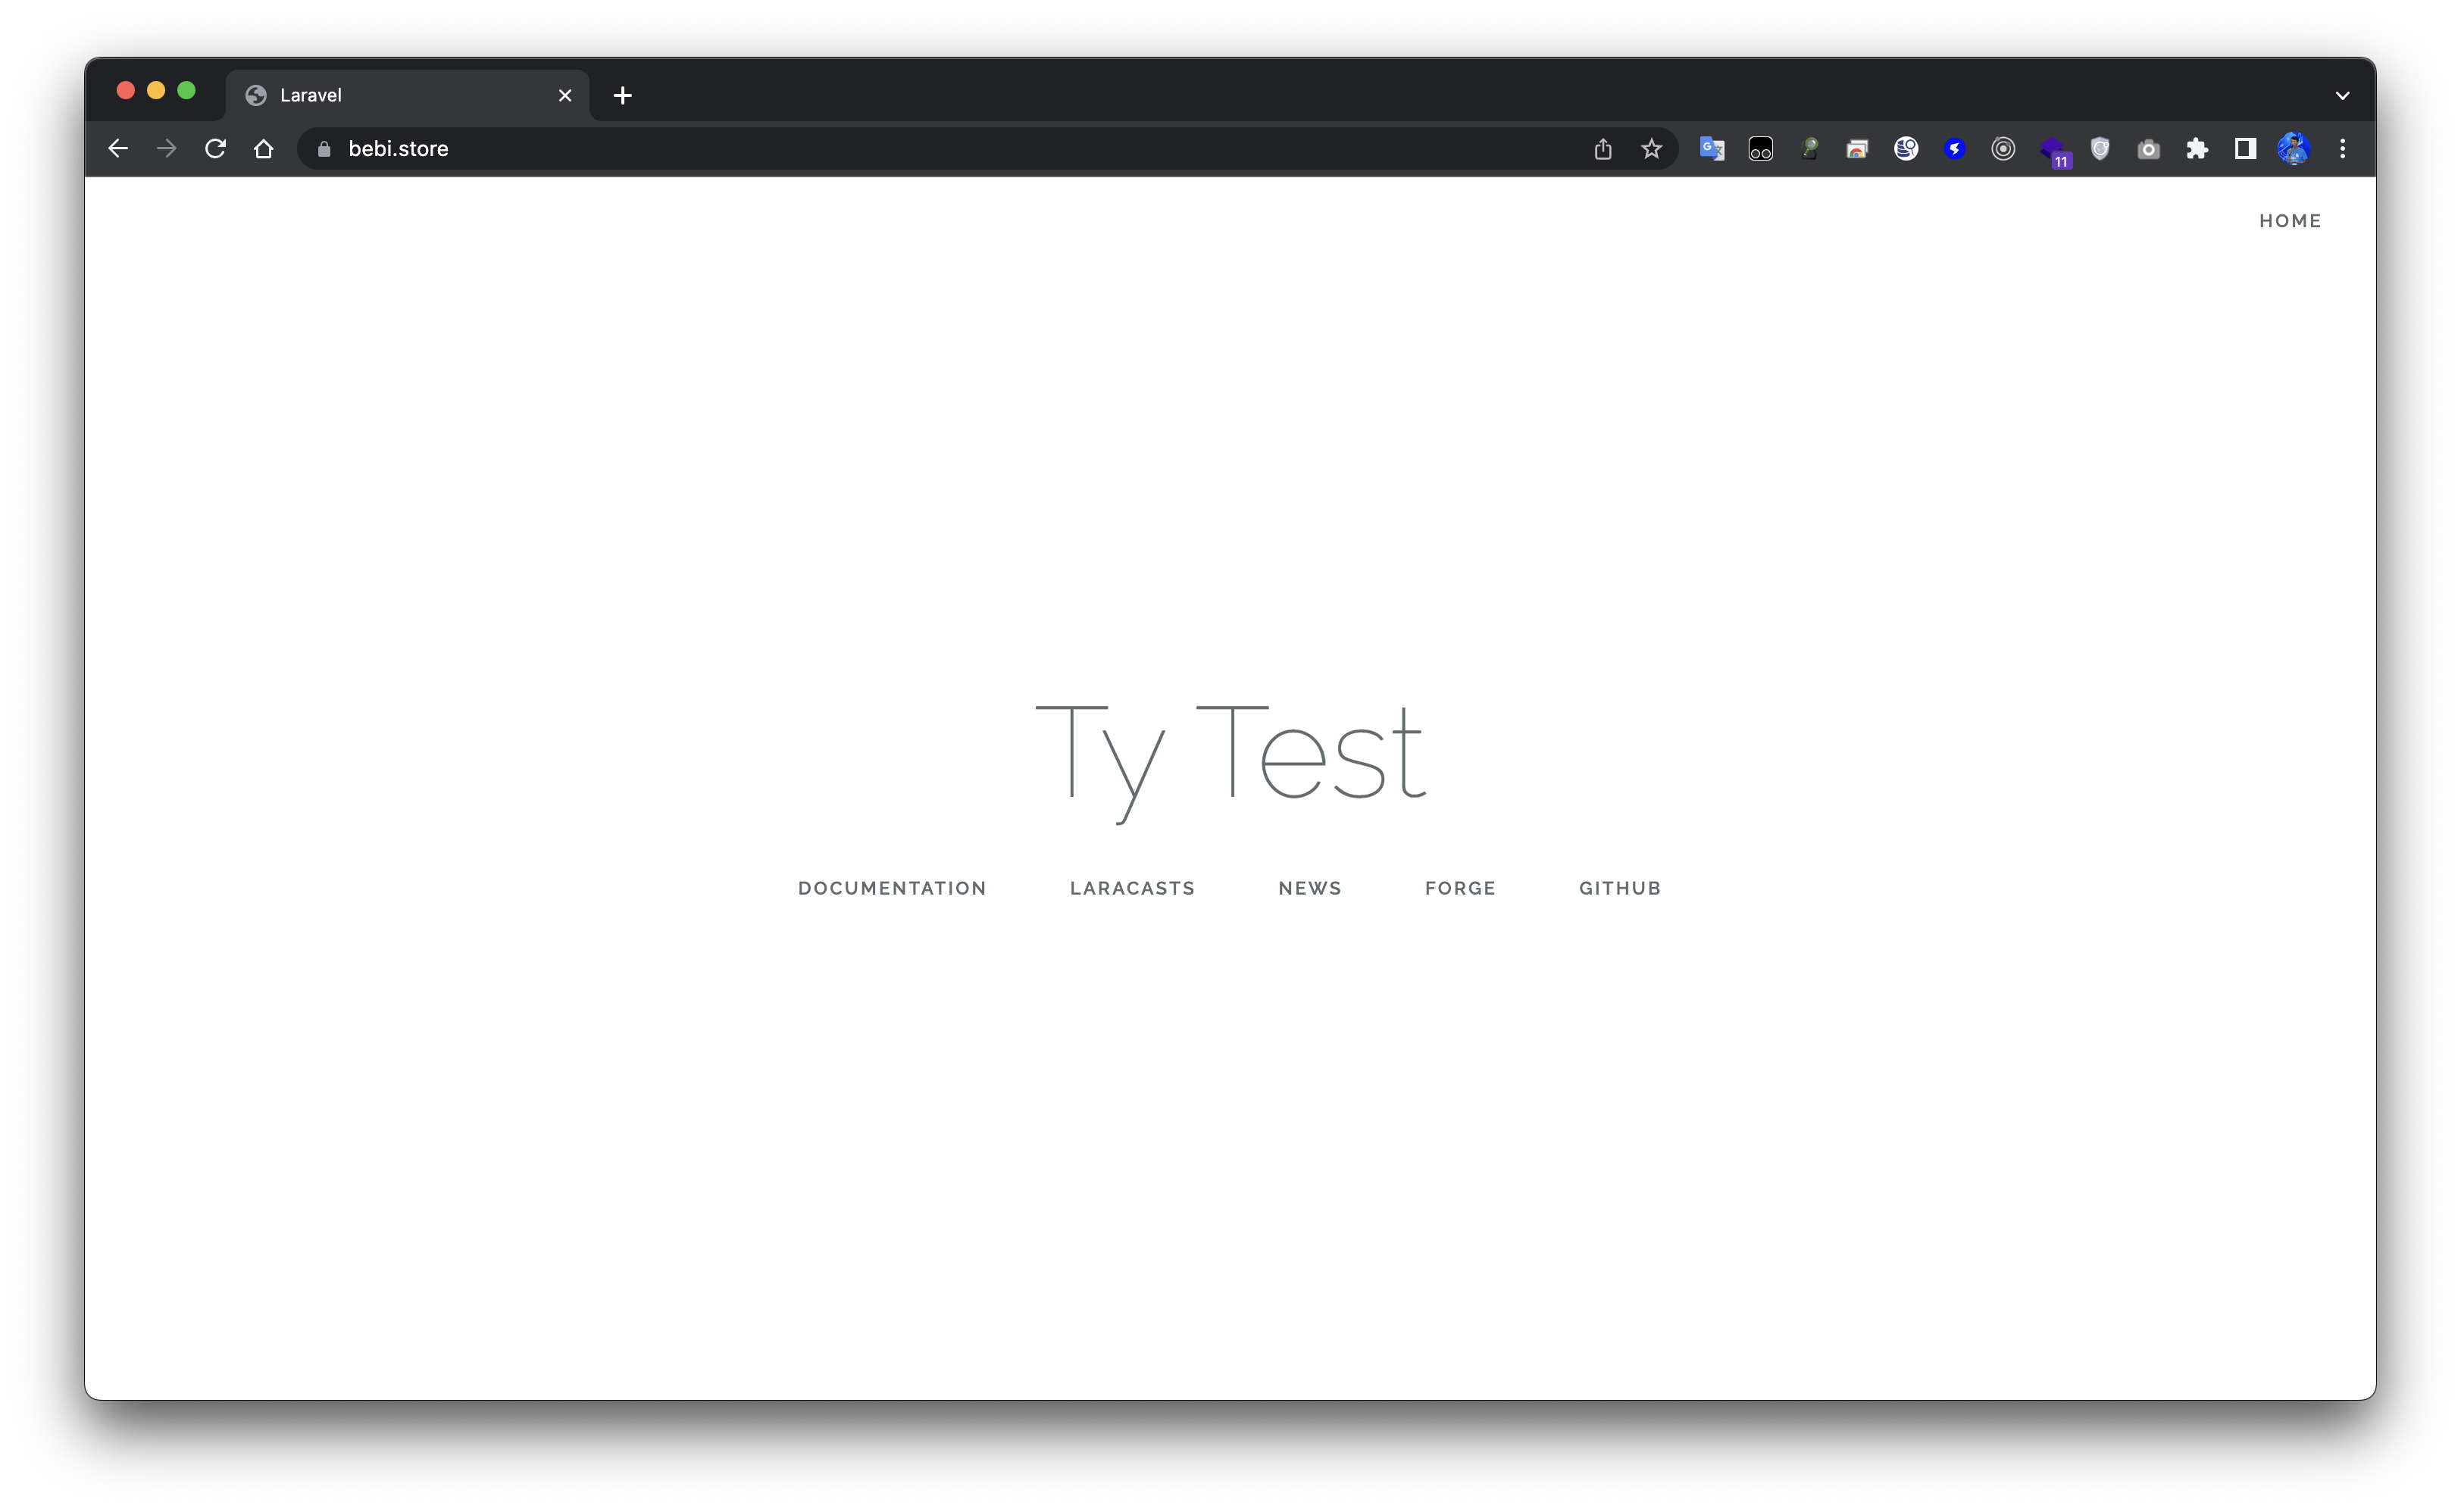Toggle the browser side panel
Screen dimensions: 2461x1512
[x=2245, y=149]
